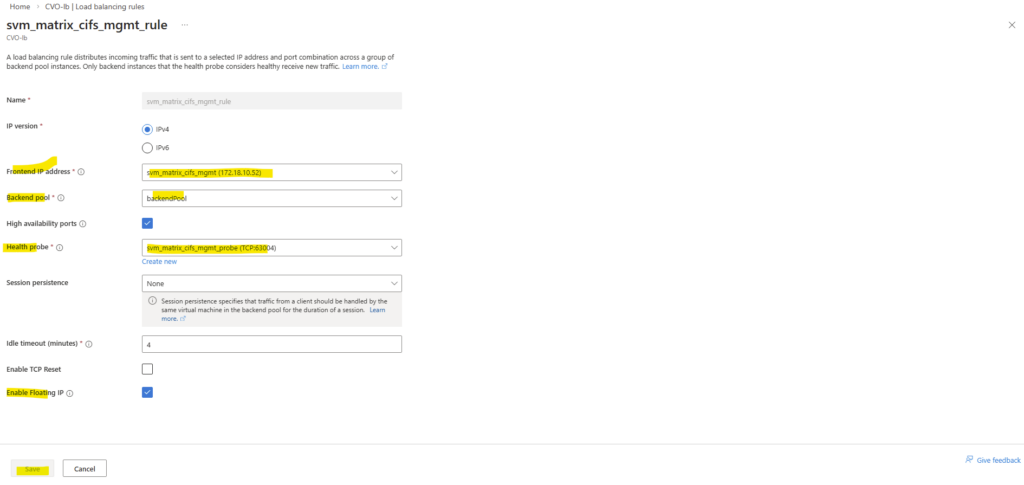Toggle the Enable Floating IP checkbox

(148, 393)
